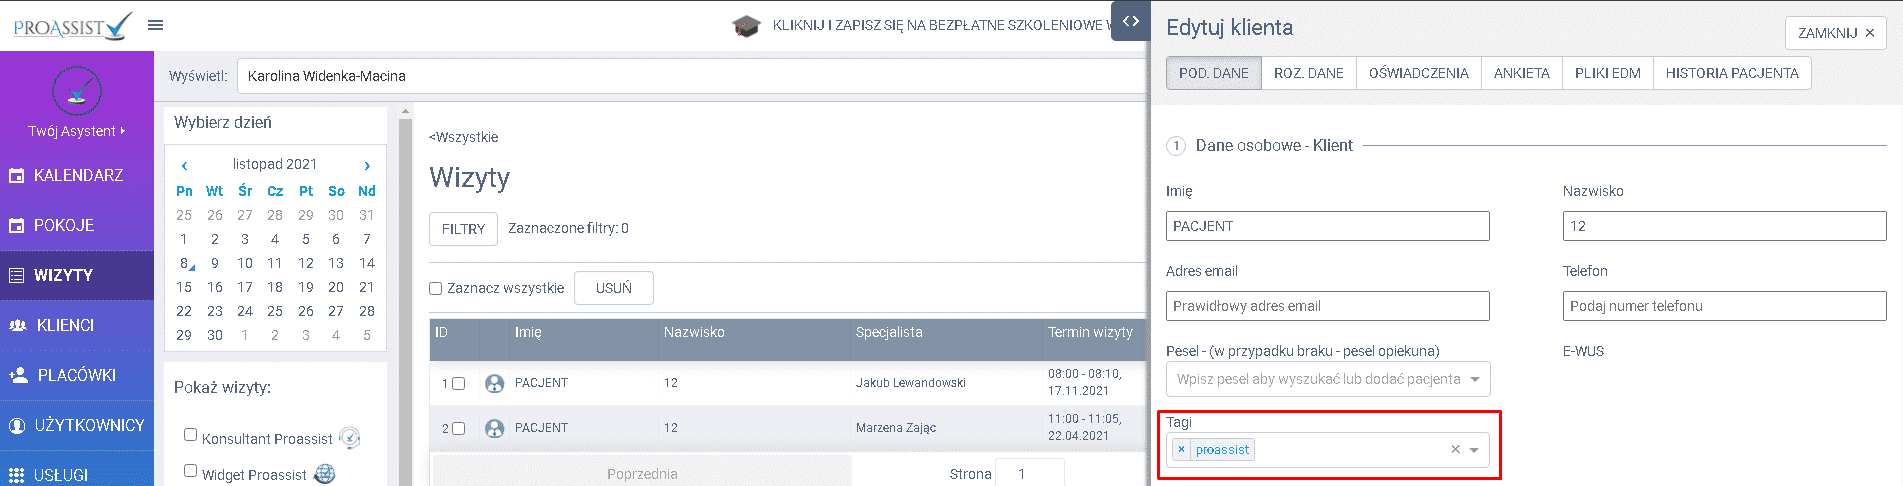Enable Widget Proassist checkbox
This screenshot has width=1903, height=486.
(x=190, y=470)
